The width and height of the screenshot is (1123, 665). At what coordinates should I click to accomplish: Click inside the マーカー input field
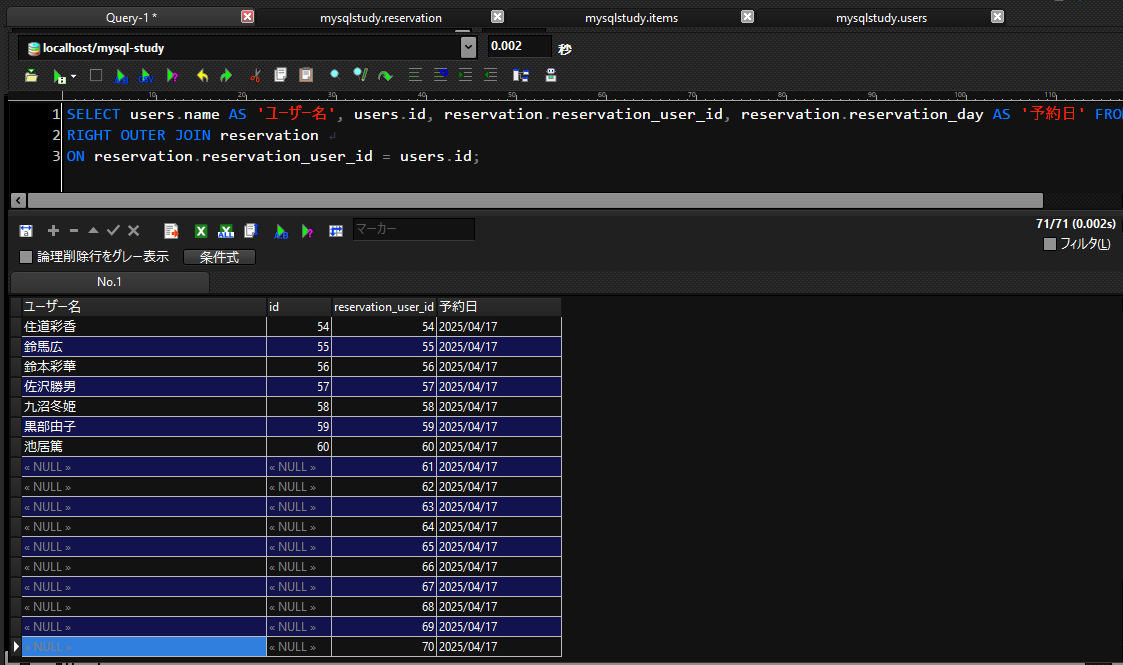click(413, 228)
